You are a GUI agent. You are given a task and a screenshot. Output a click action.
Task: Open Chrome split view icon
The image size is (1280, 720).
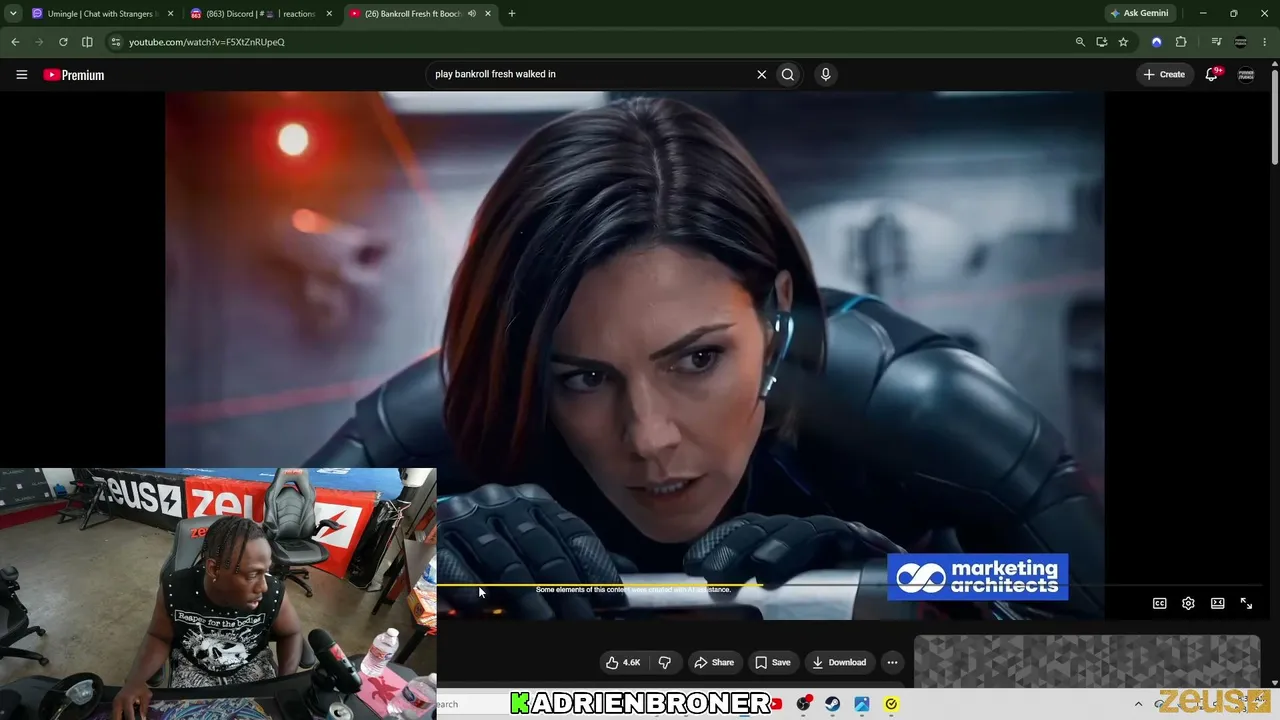(x=87, y=42)
